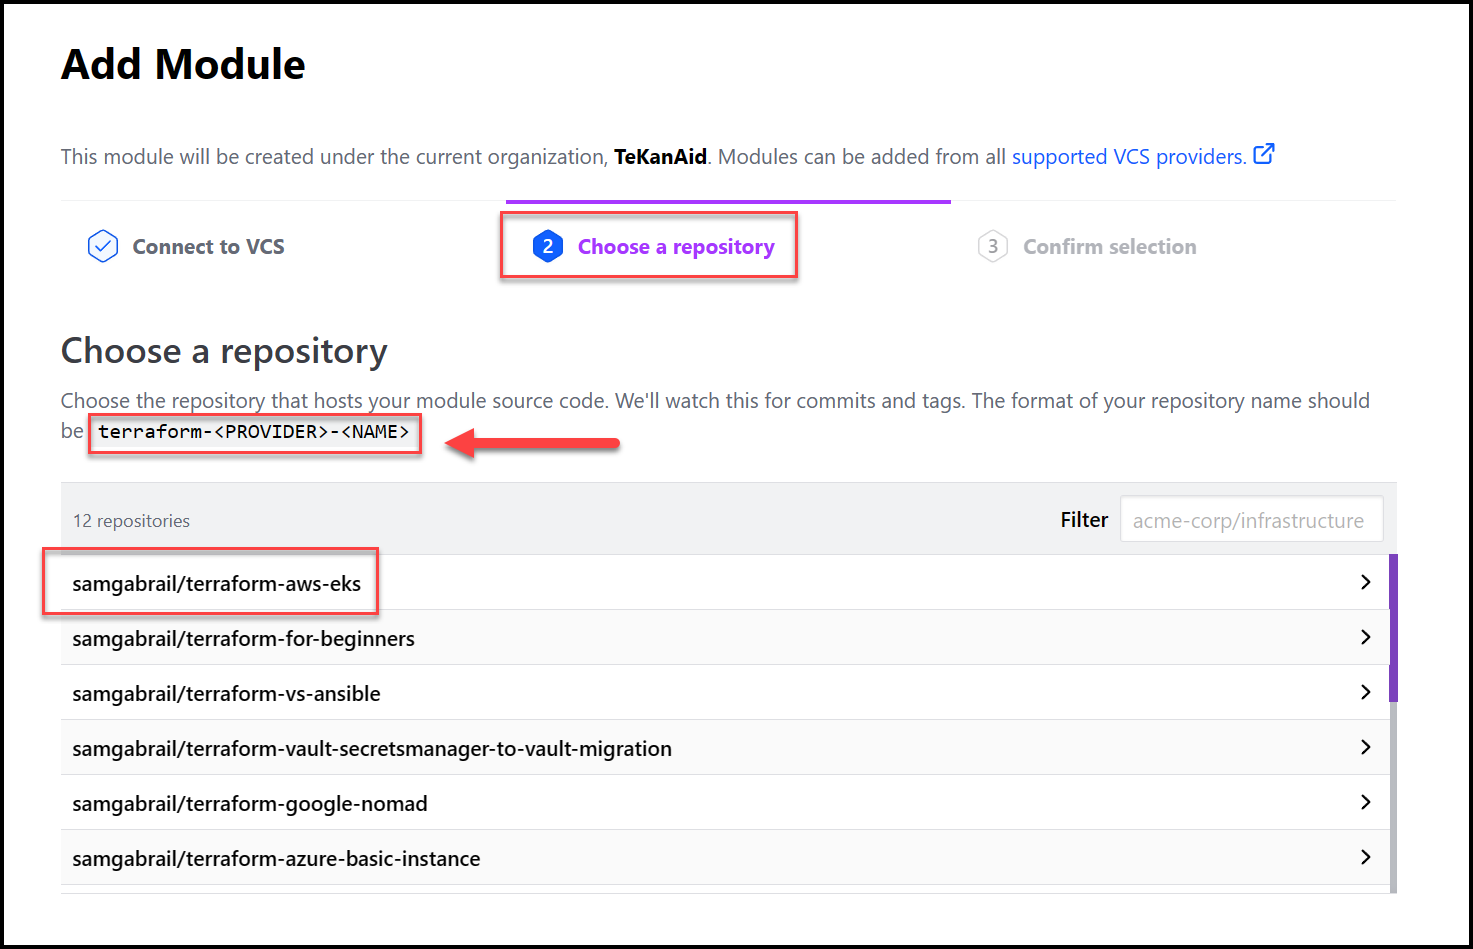Click the purple repository list scrollbar thumb
Image resolution: width=1473 pixels, height=949 pixels.
pyautogui.click(x=1393, y=628)
